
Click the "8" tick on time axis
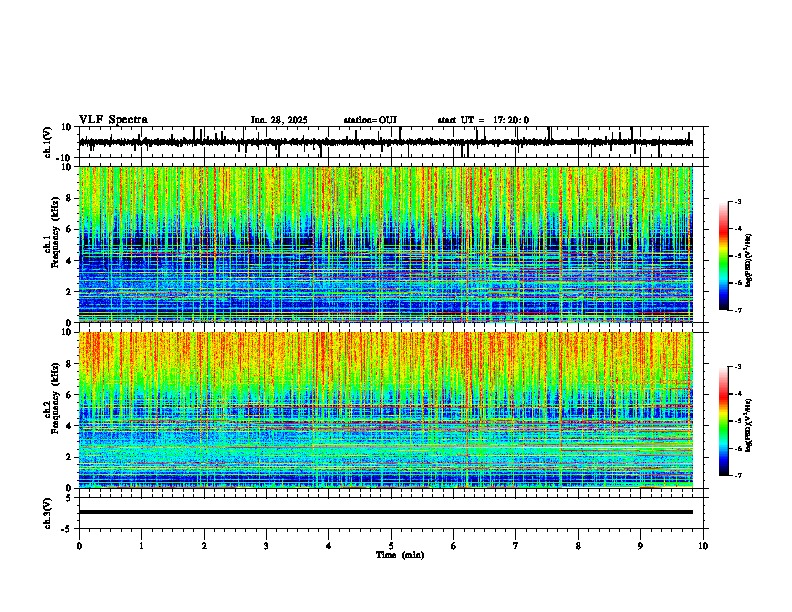tap(578, 546)
